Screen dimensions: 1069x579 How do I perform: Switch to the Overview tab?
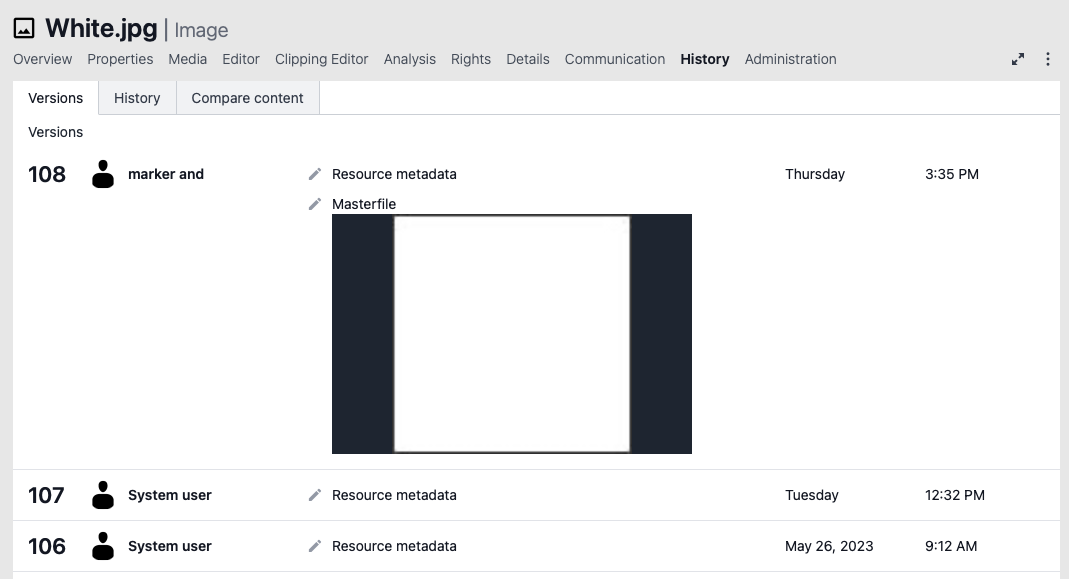pyautogui.click(x=42, y=59)
